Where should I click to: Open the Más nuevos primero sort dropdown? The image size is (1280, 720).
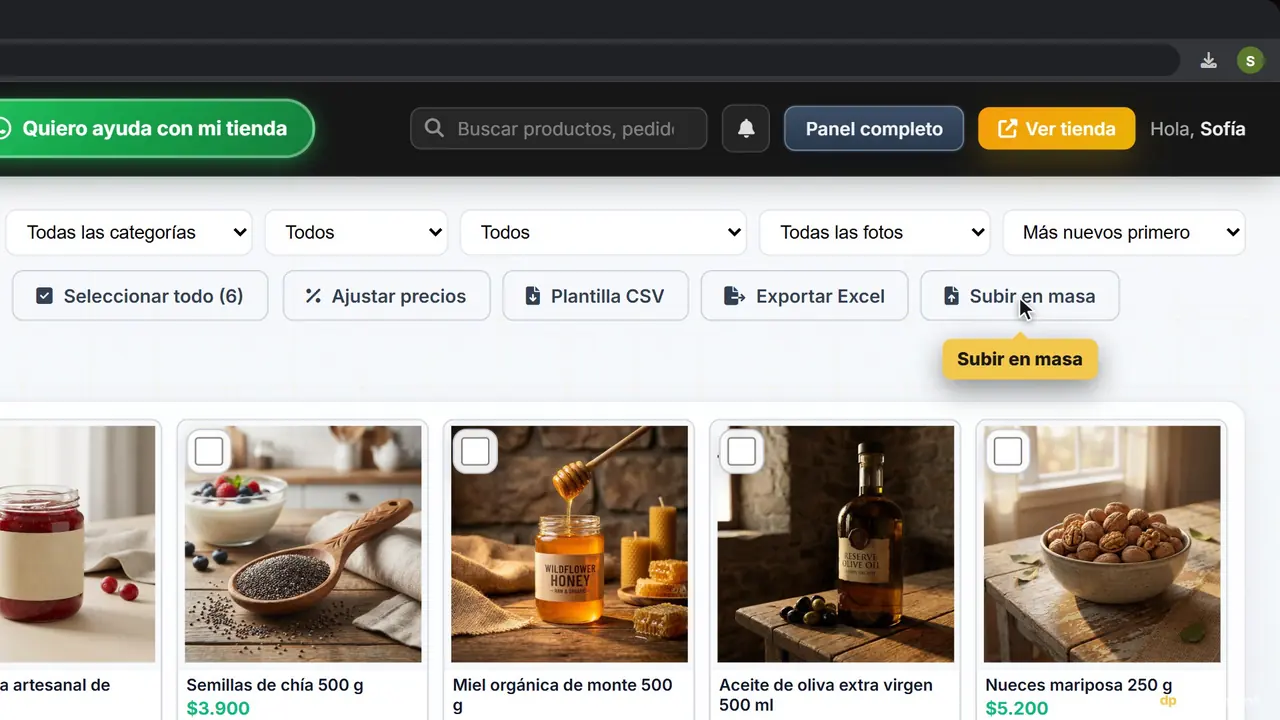pyautogui.click(x=1124, y=232)
